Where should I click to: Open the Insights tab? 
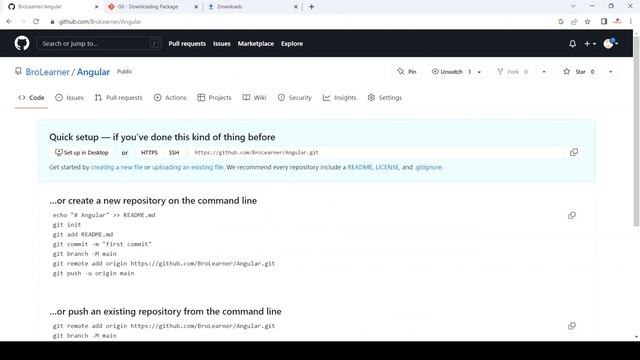point(340,98)
